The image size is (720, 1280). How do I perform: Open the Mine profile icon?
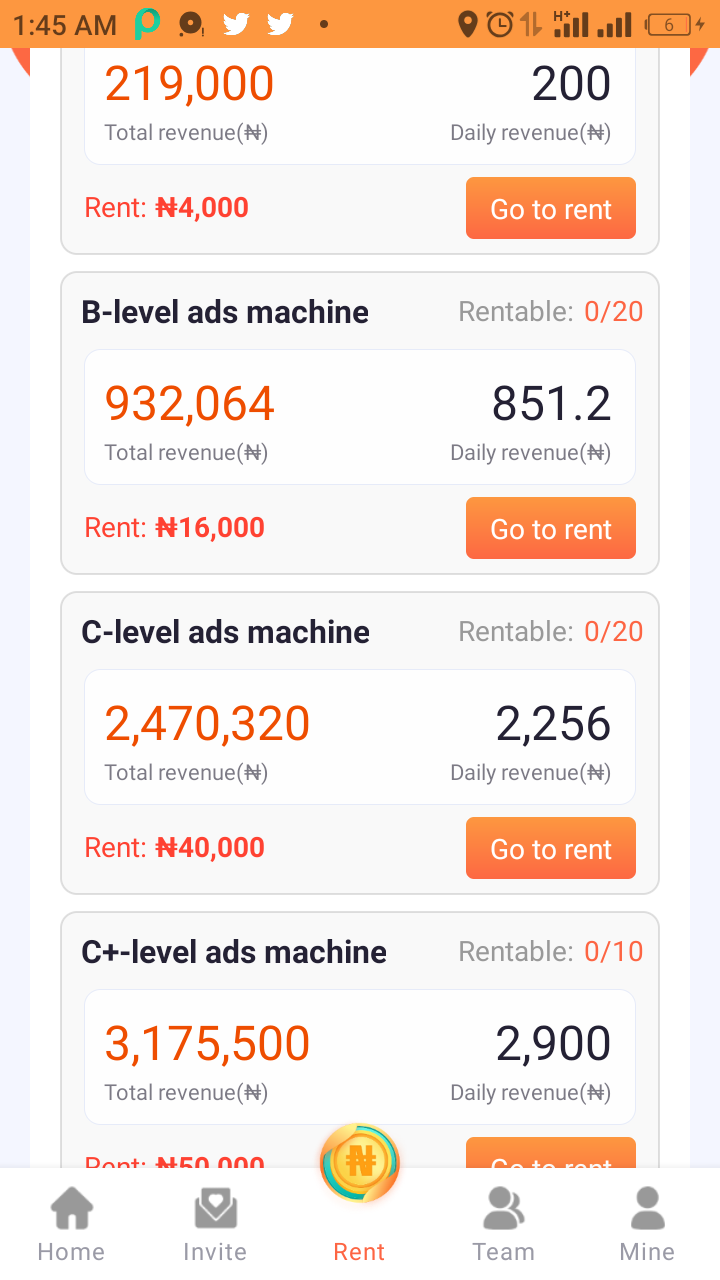[x=648, y=1208]
